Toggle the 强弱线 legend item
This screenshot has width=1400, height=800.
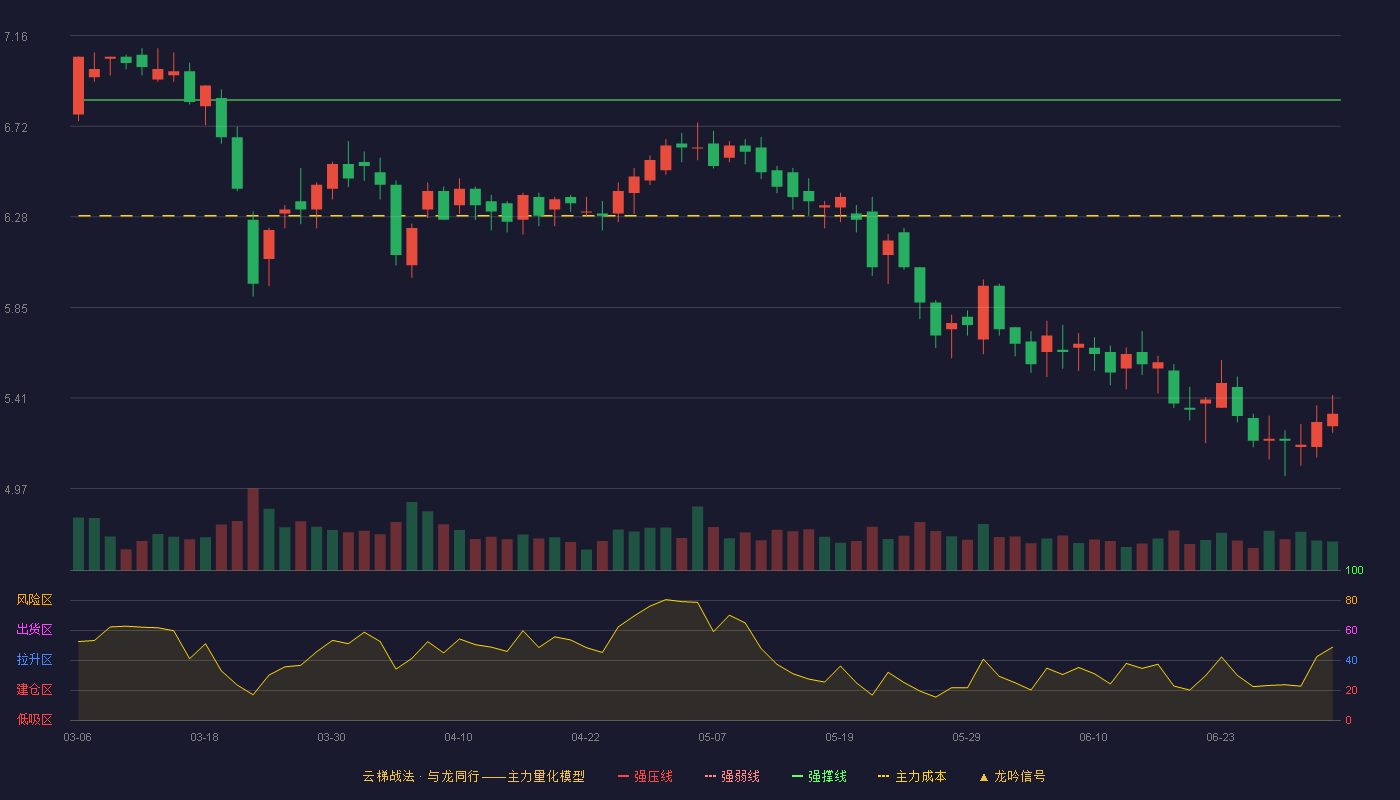coord(732,776)
